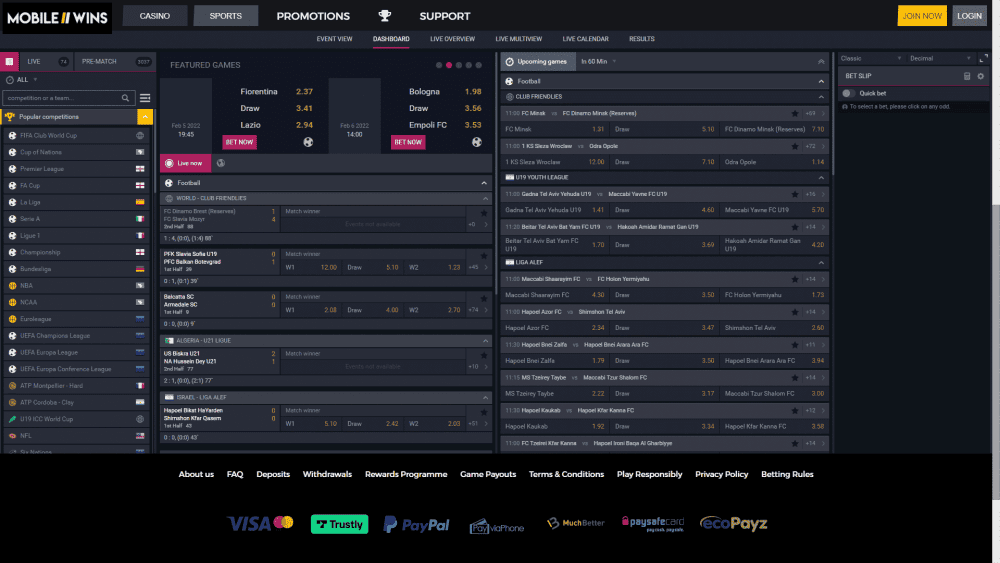The image size is (1000, 563).
Task: Star the Hapoel Kaukab match
Action: [x=795, y=411]
